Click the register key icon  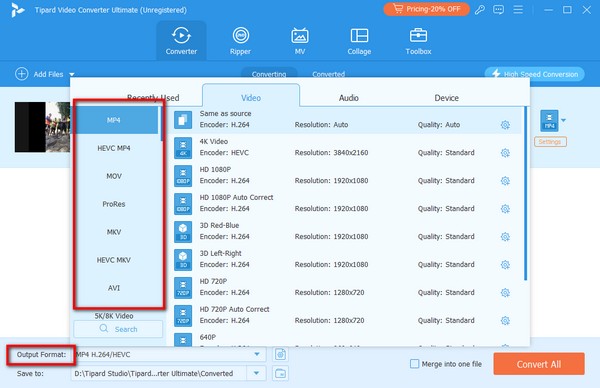tap(479, 10)
